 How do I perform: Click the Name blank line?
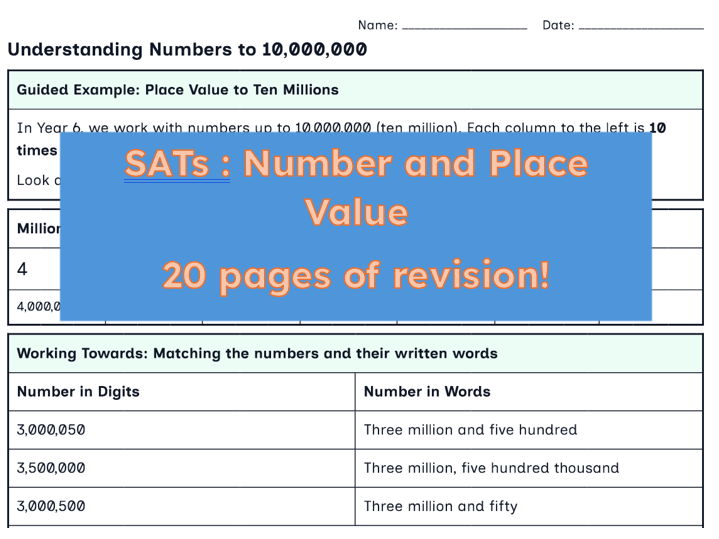tap(464, 28)
